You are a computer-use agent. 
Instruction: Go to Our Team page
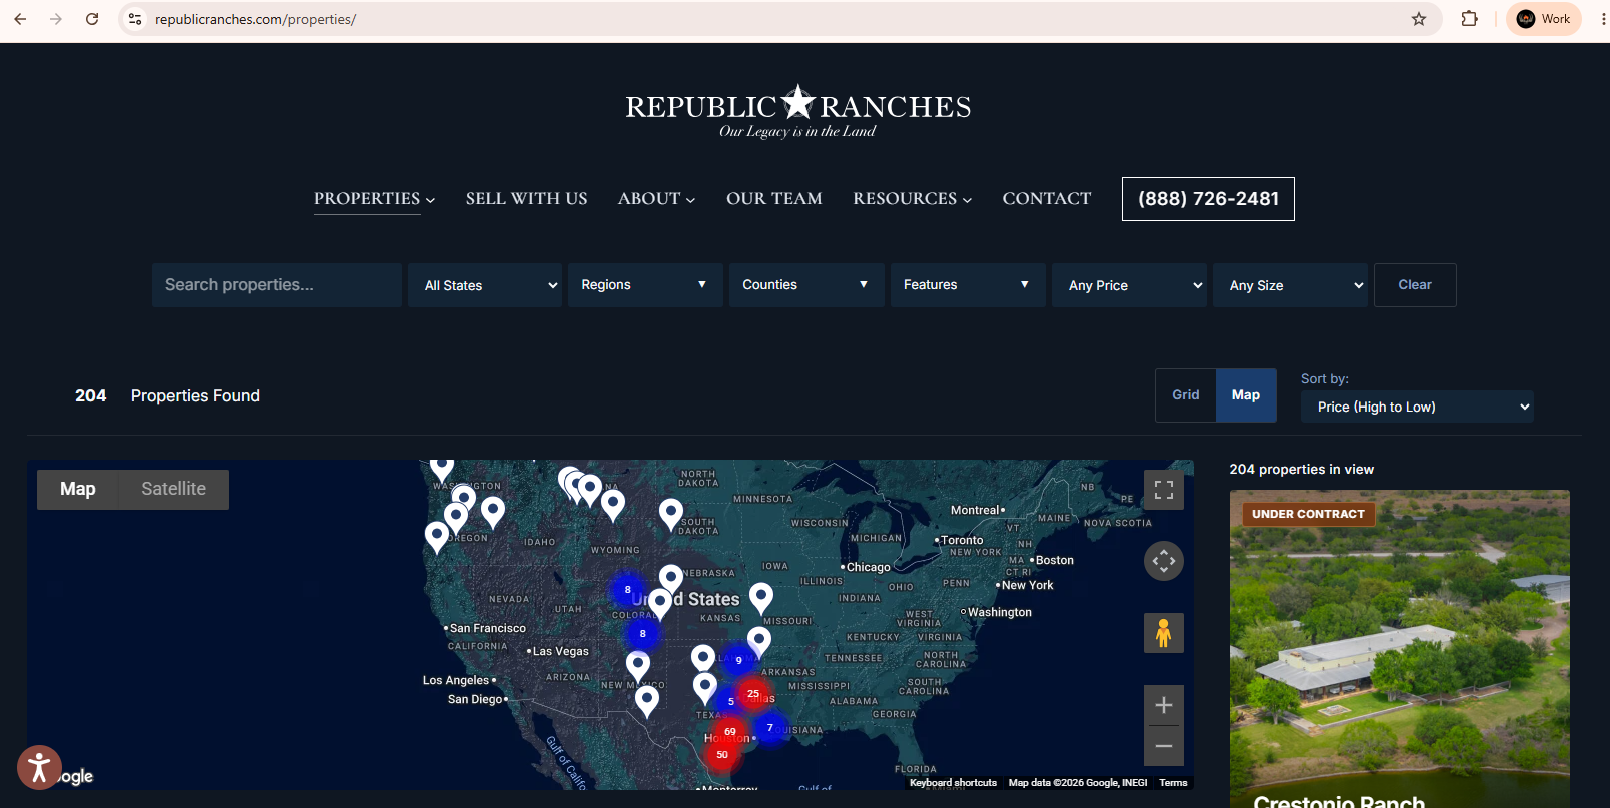774,198
